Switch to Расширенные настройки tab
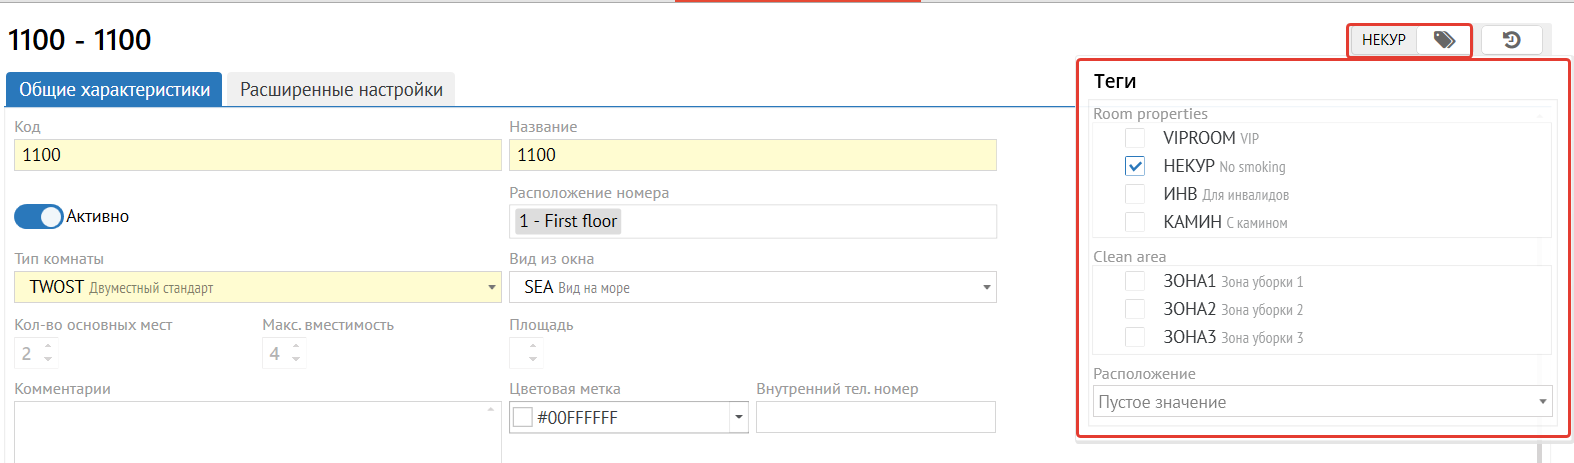The image size is (1574, 463). 341,90
